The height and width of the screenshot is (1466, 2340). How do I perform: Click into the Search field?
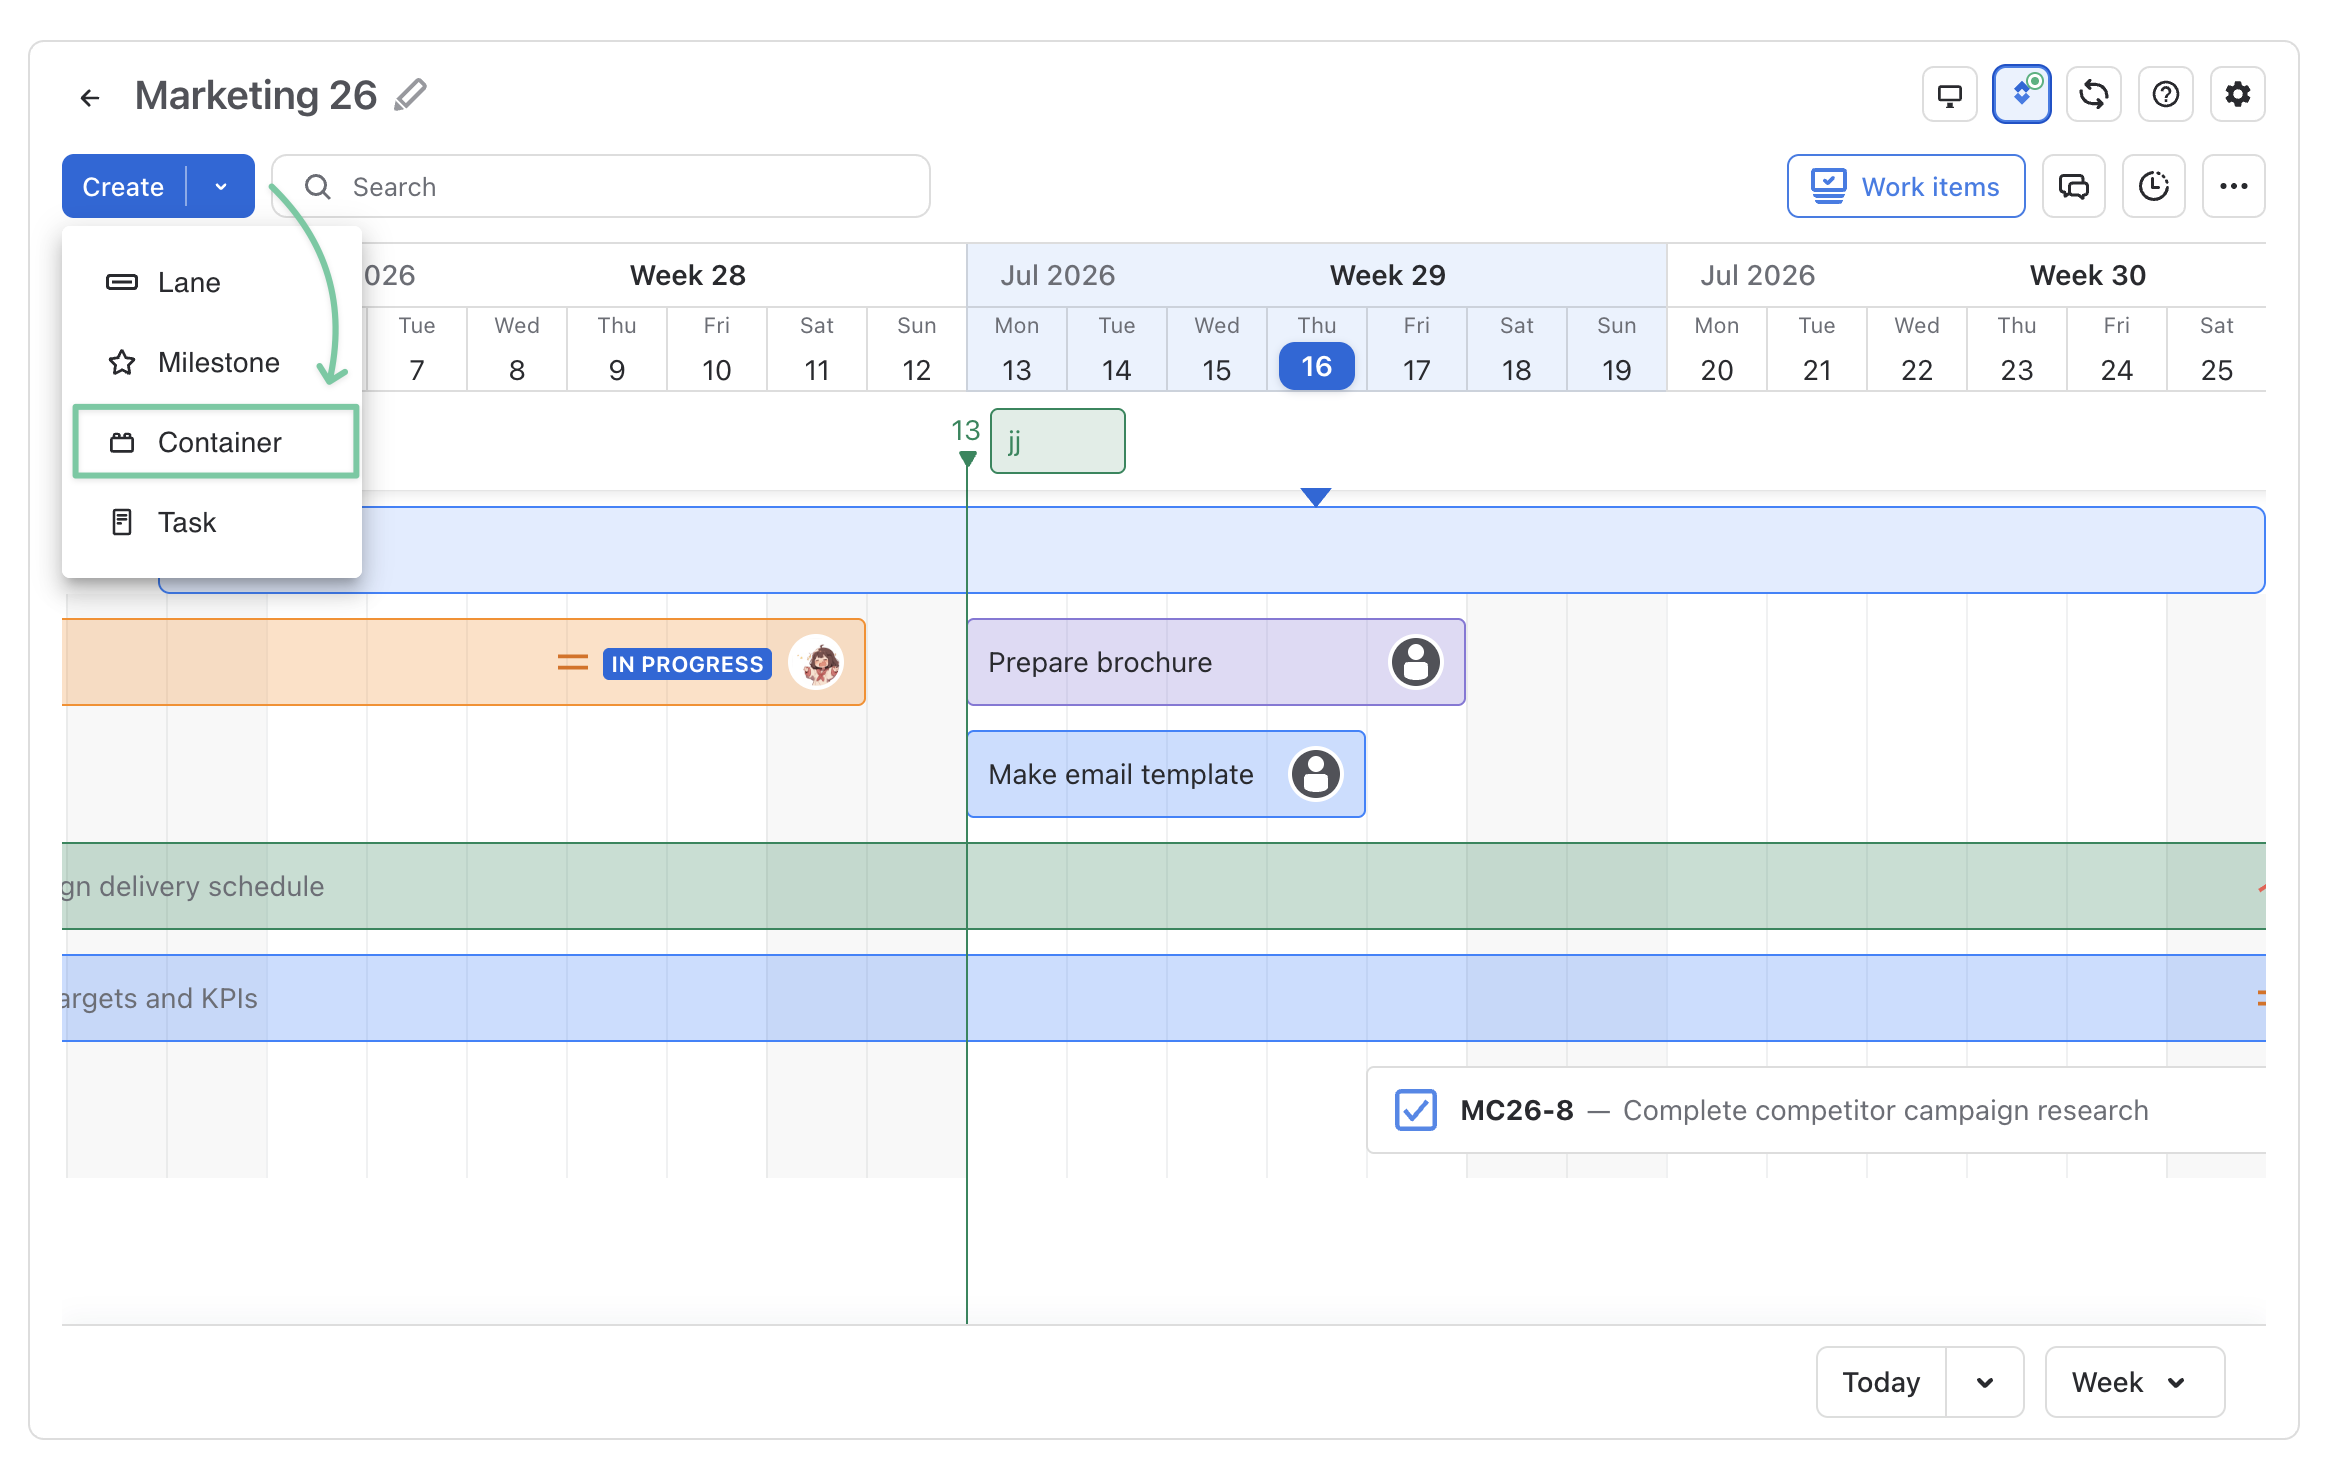tap(601, 186)
